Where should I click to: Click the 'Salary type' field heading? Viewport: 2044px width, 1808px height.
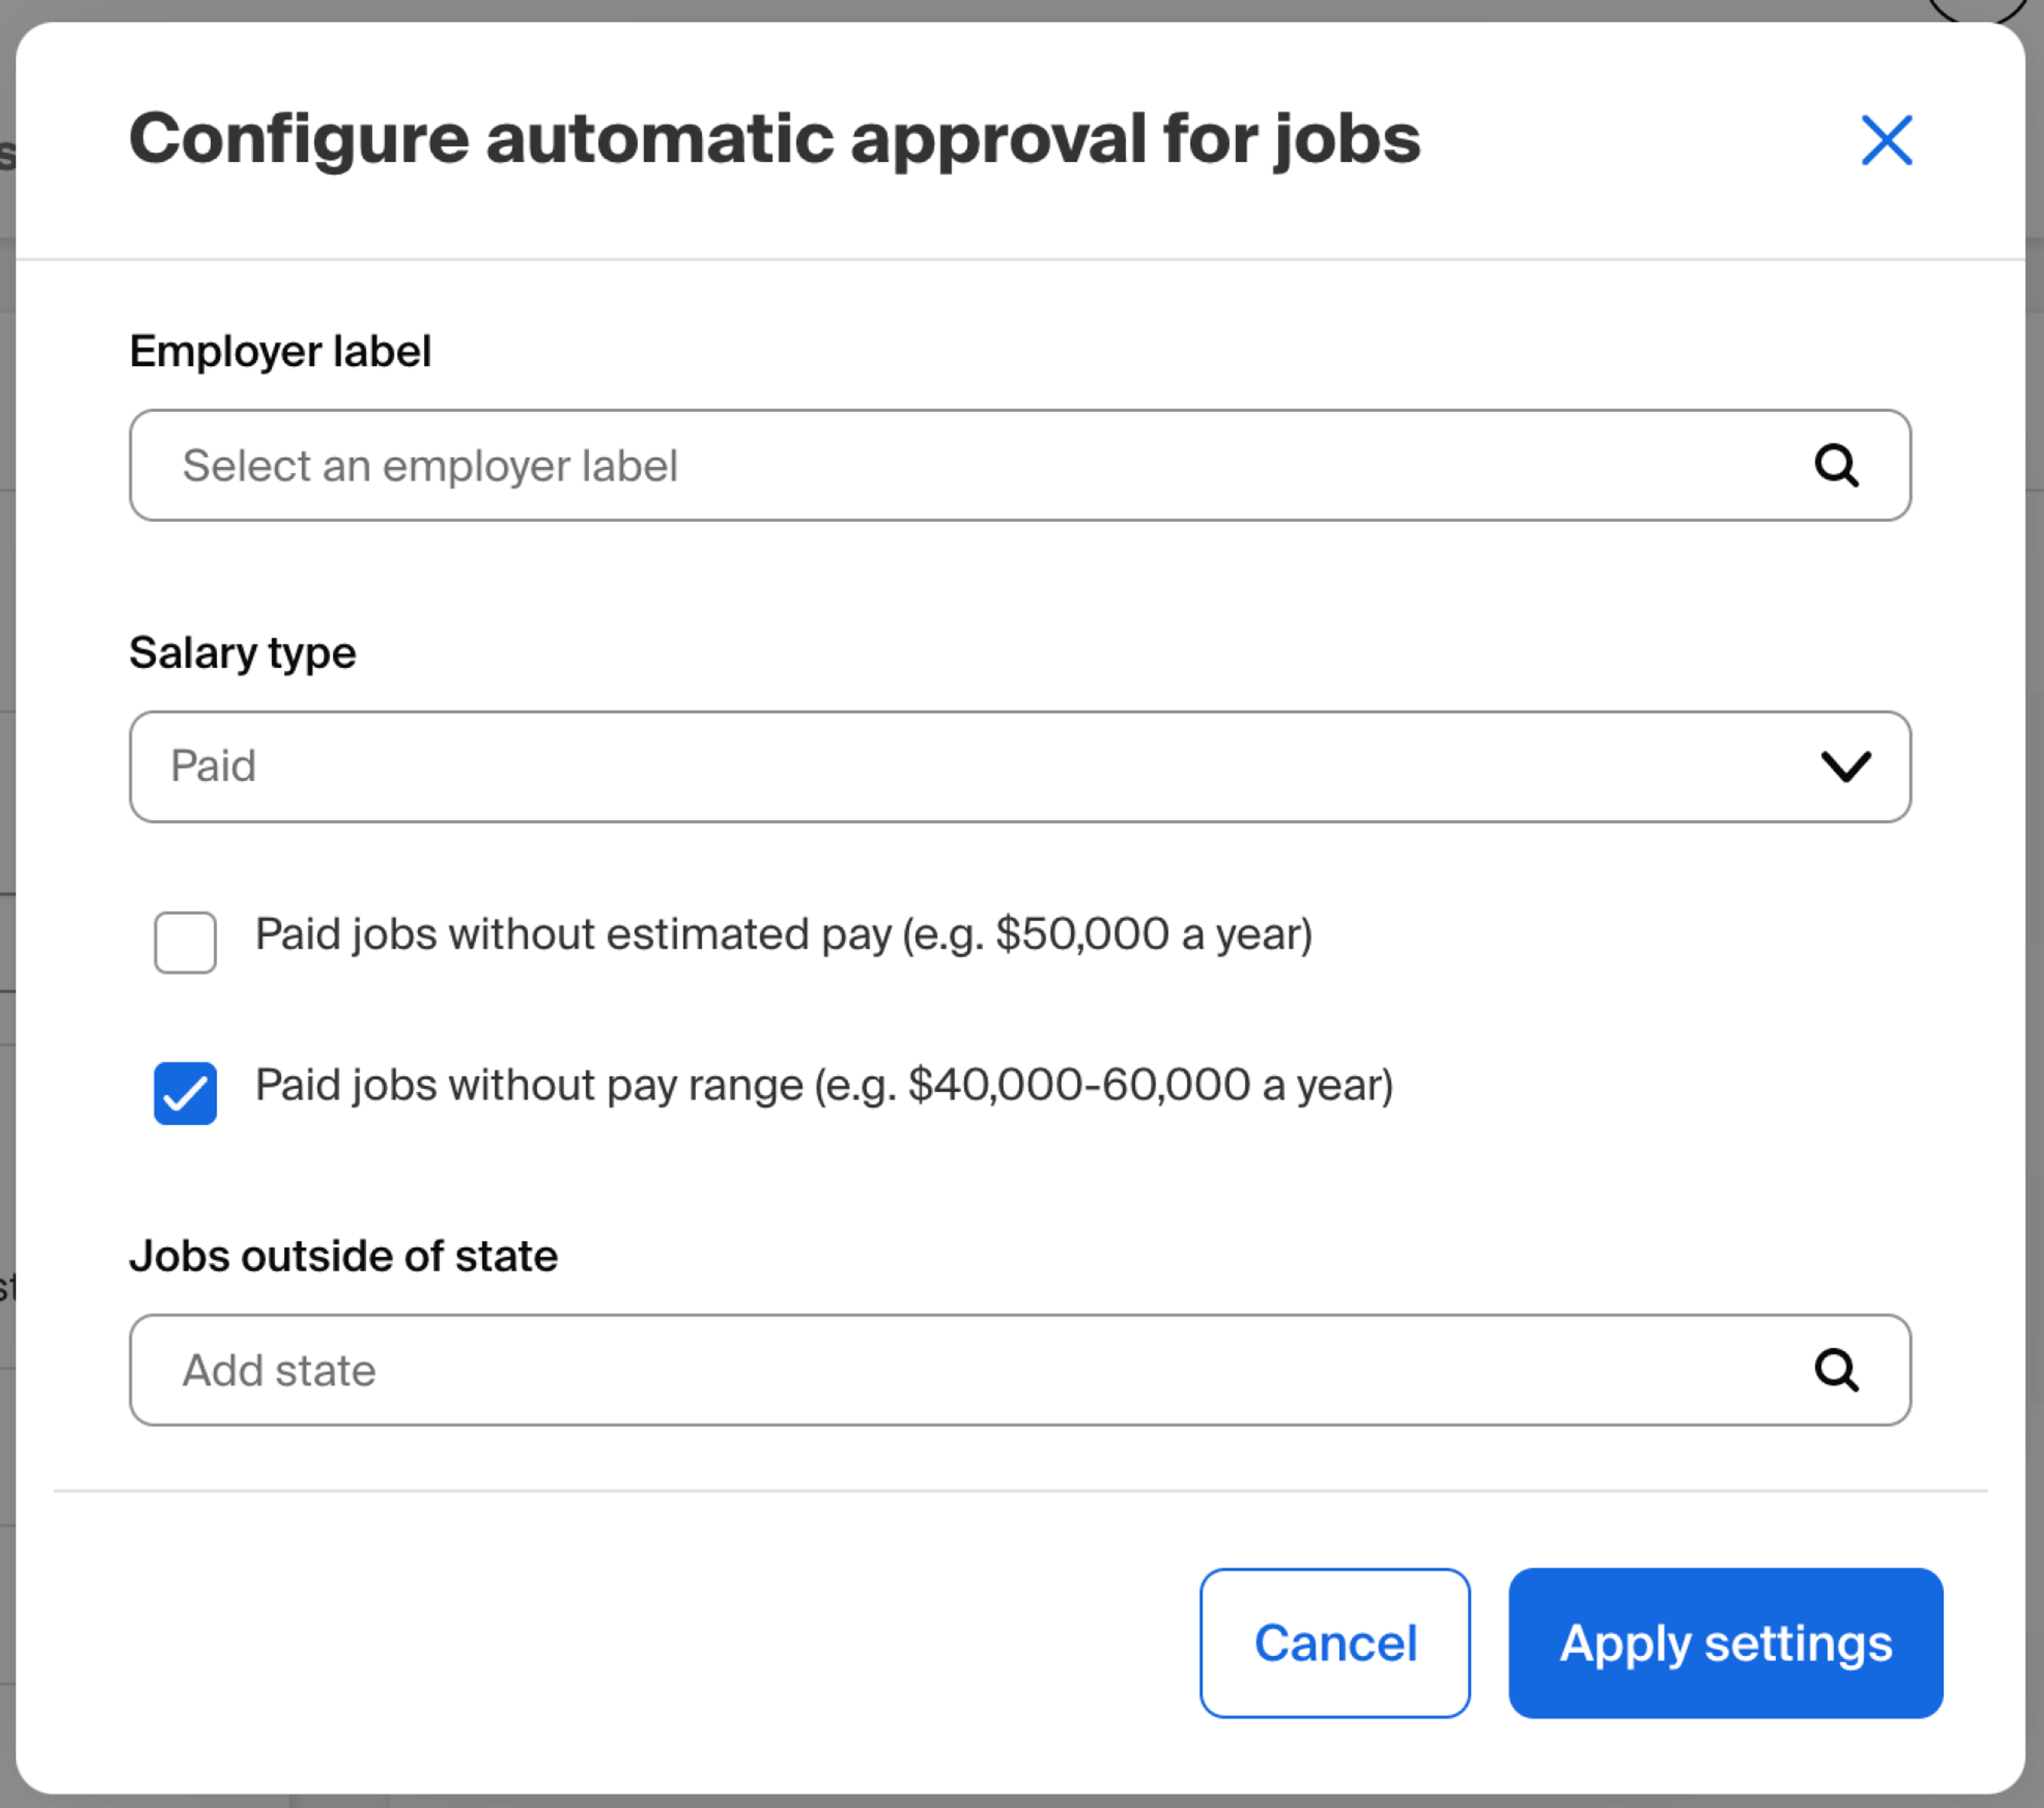point(242,653)
